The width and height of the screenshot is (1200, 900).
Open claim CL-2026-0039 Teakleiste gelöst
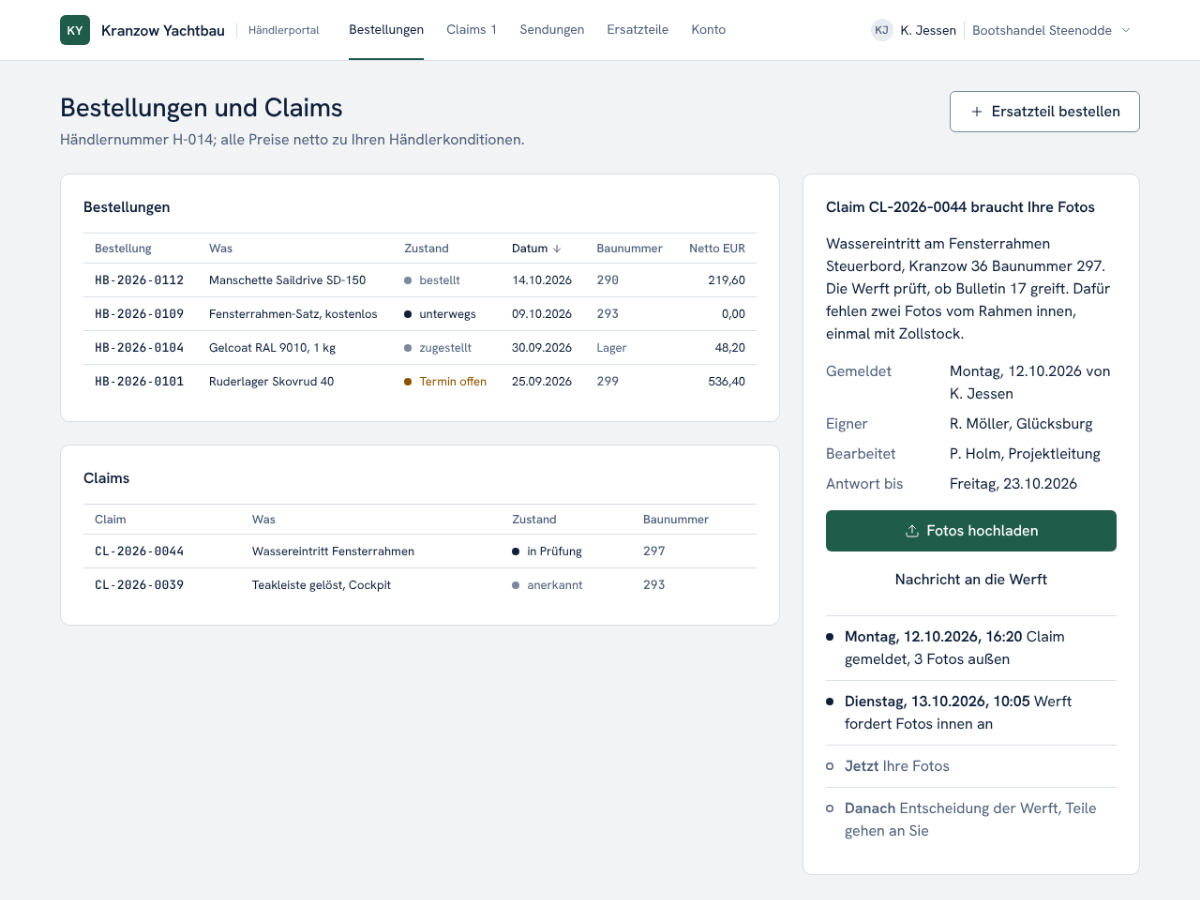coord(420,585)
